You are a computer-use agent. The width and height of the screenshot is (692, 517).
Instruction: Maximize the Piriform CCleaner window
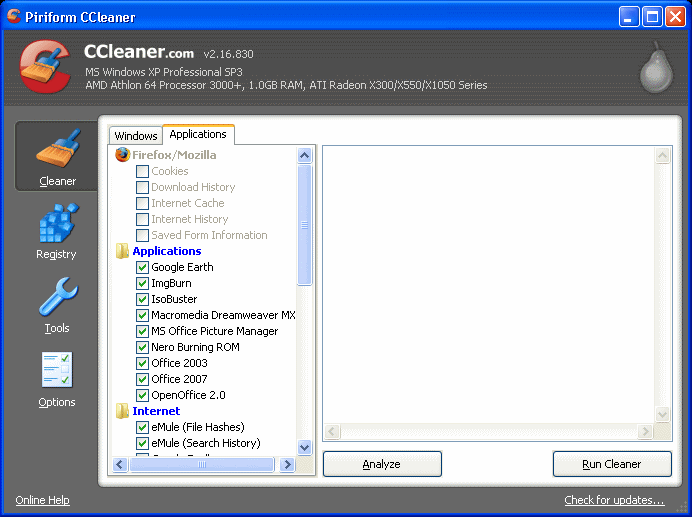[652, 17]
